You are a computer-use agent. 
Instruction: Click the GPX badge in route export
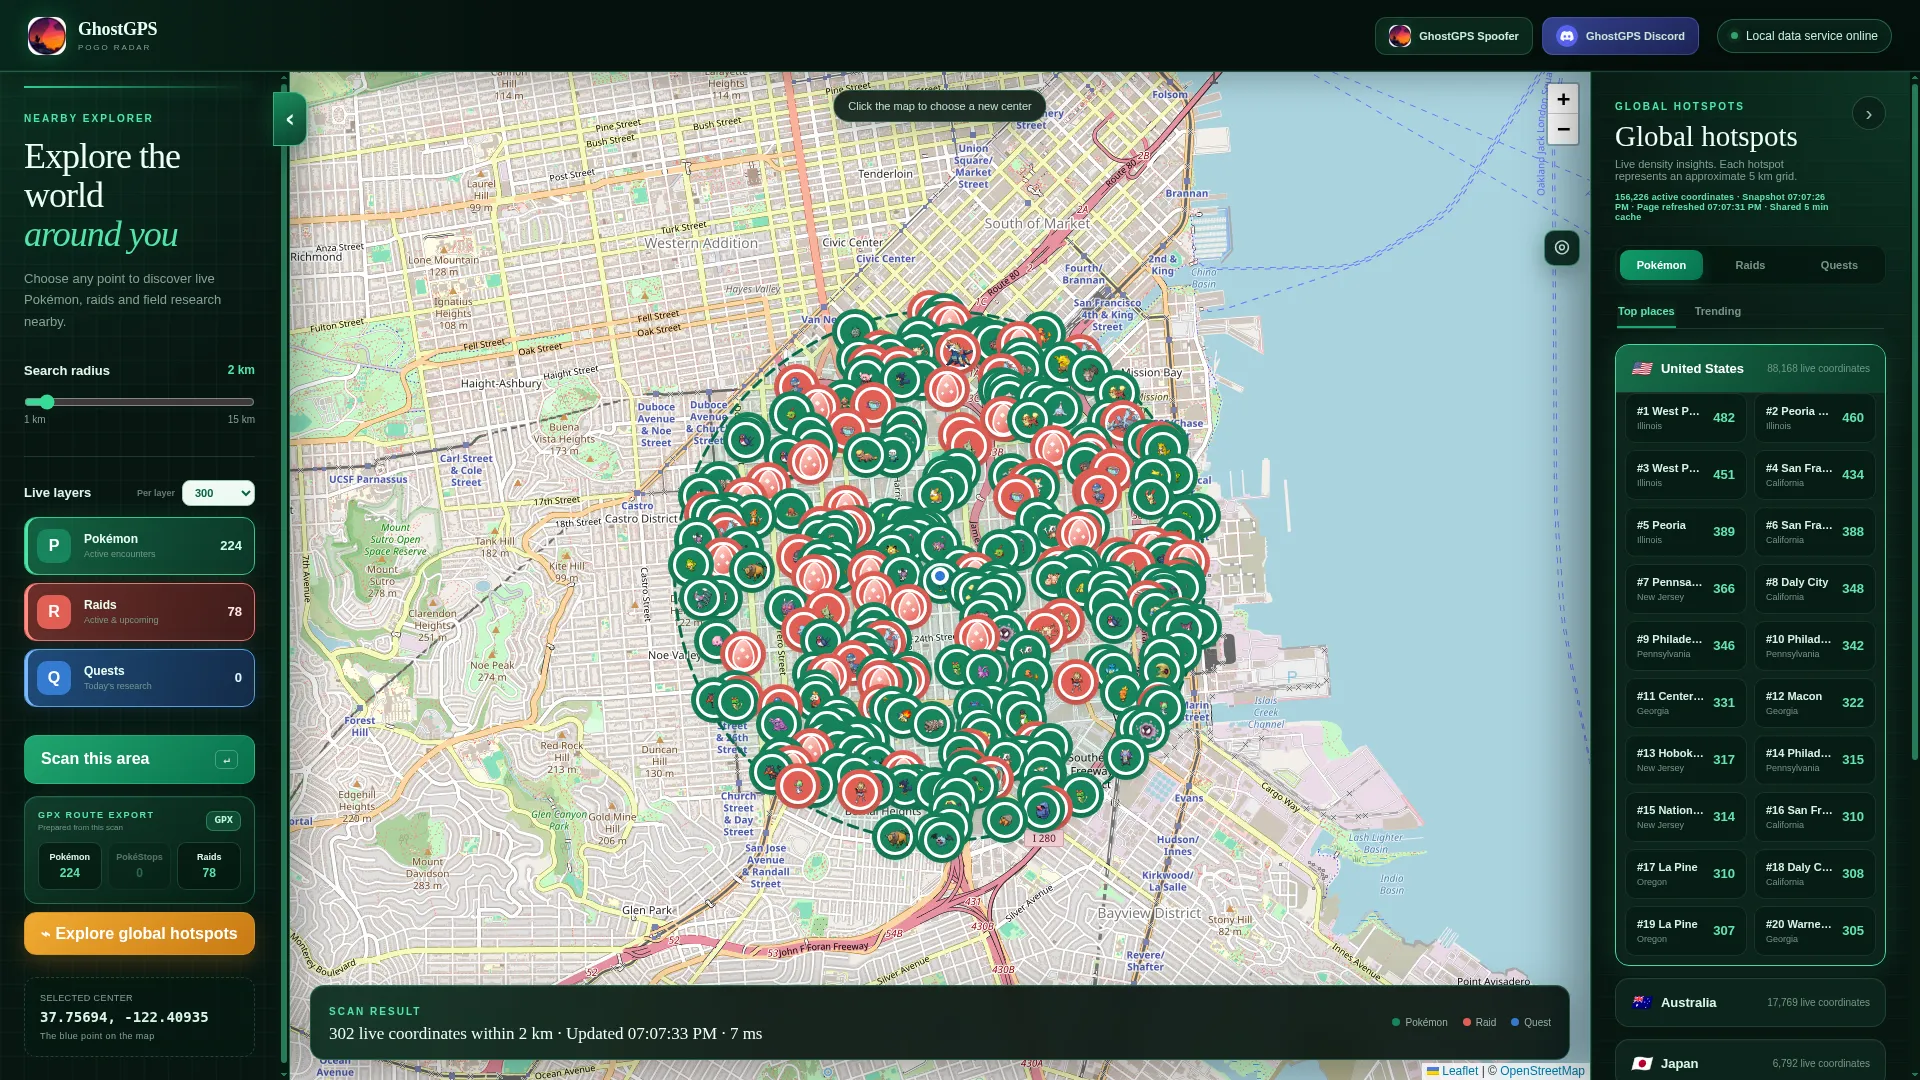[223, 821]
